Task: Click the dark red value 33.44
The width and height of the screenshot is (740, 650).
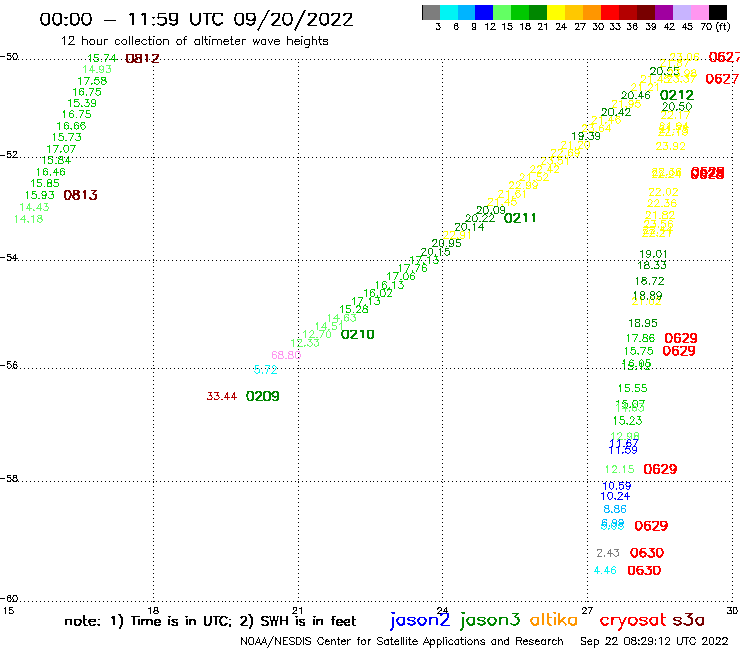Action: [x=221, y=396]
